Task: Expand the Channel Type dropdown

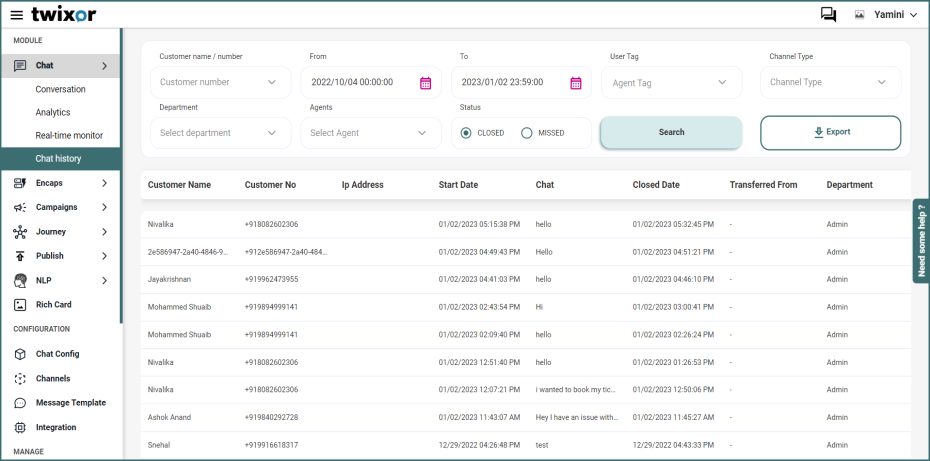Action: pyautogui.click(x=830, y=82)
